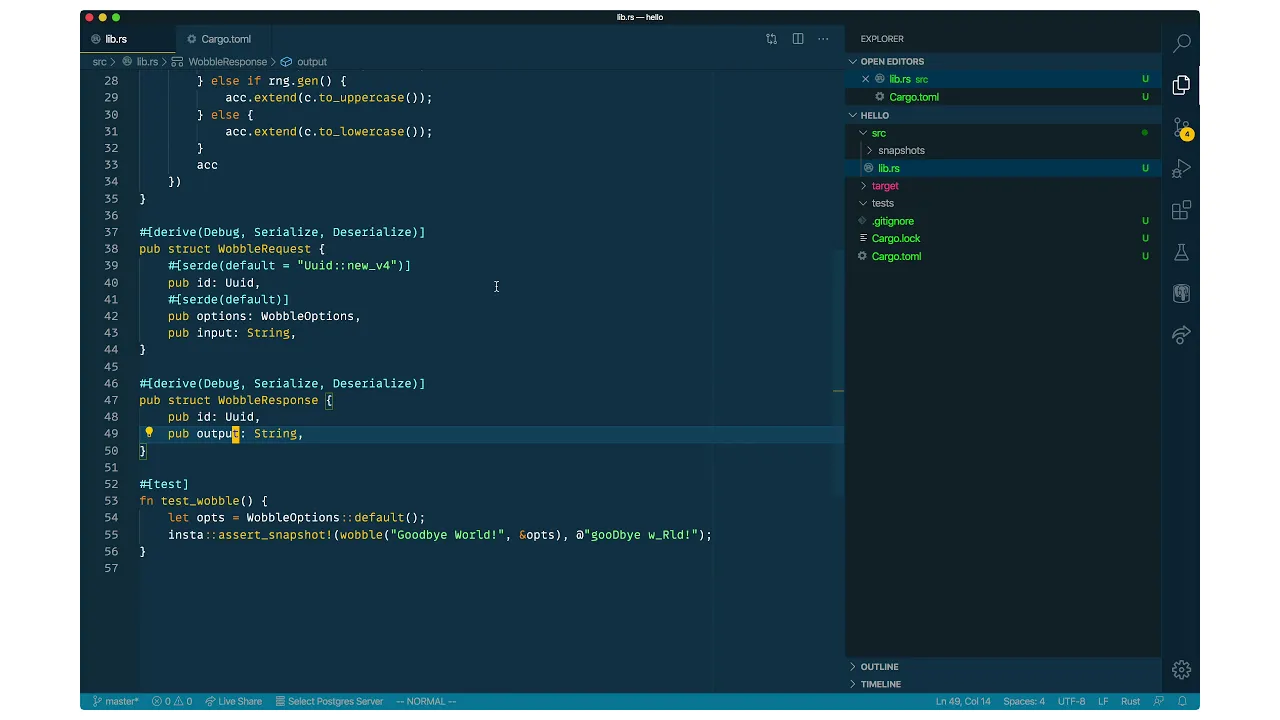Switch to the lib.rs editor tab
1280x720 pixels.
click(x=115, y=39)
